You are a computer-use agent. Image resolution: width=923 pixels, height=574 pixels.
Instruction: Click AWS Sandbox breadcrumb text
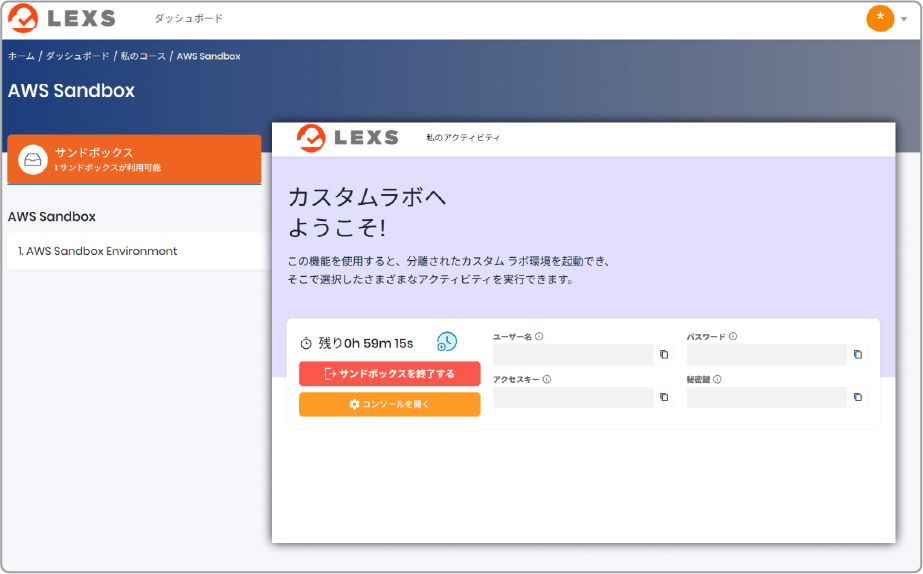208,56
